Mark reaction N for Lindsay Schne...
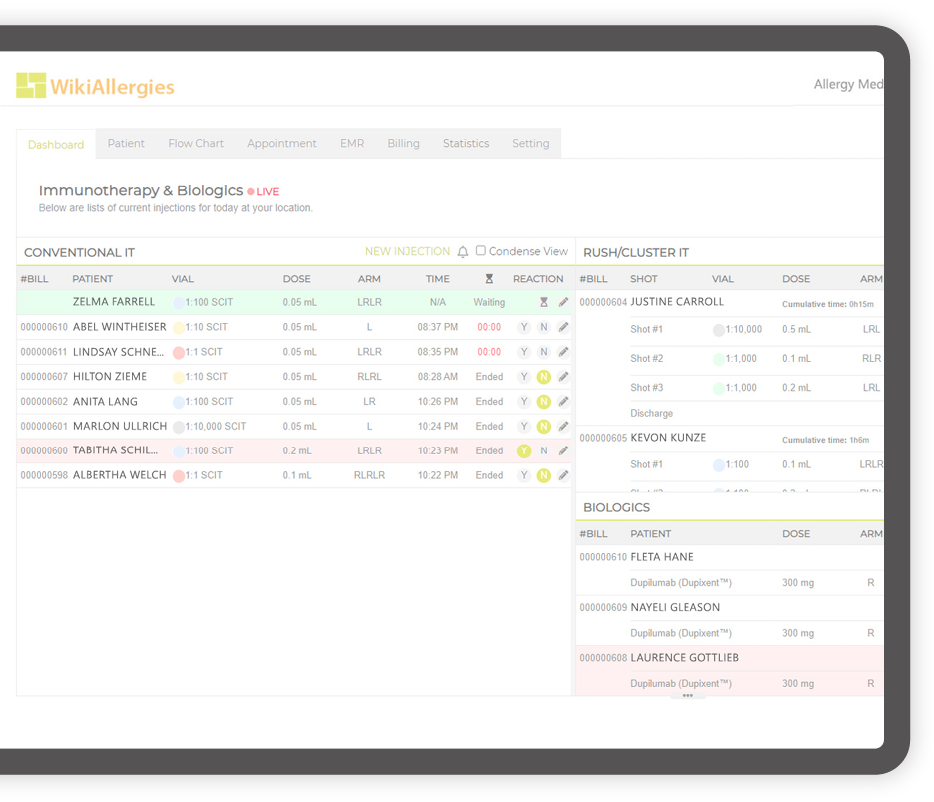This screenshot has width=934, height=802. point(543,352)
